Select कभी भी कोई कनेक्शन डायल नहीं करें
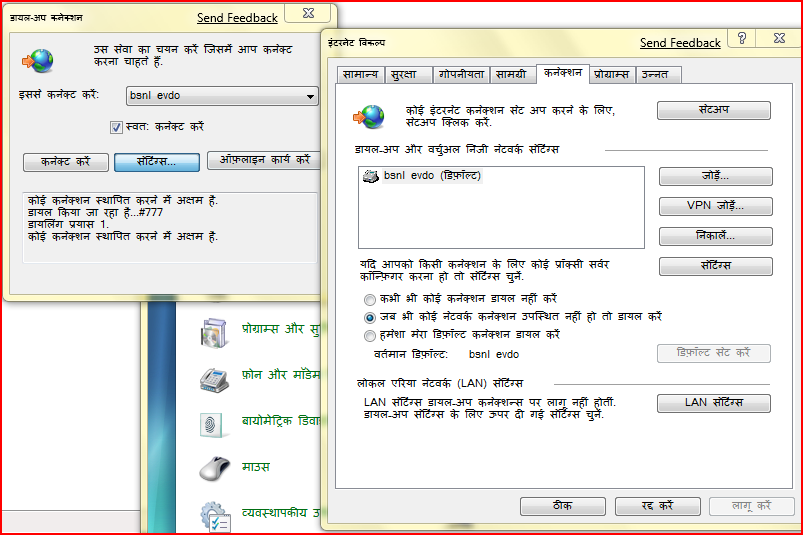803x535 pixels. (370, 299)
